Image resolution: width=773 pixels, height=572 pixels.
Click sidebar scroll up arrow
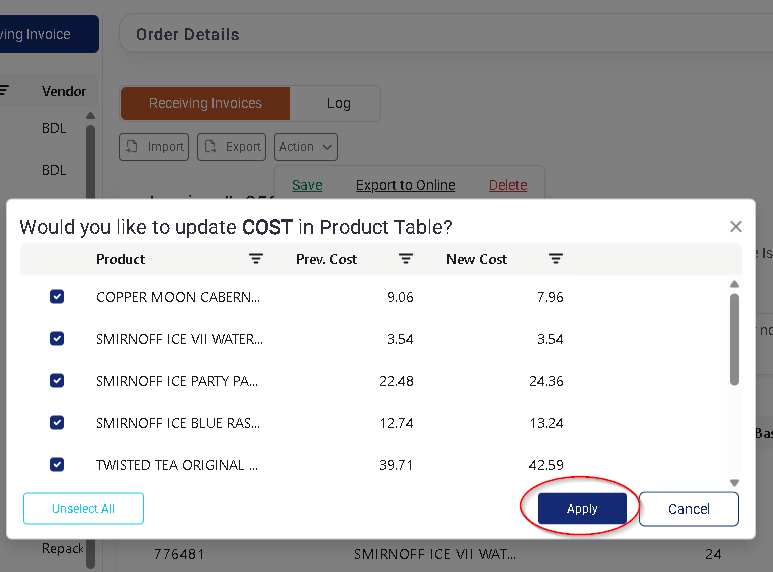[90, 116]
